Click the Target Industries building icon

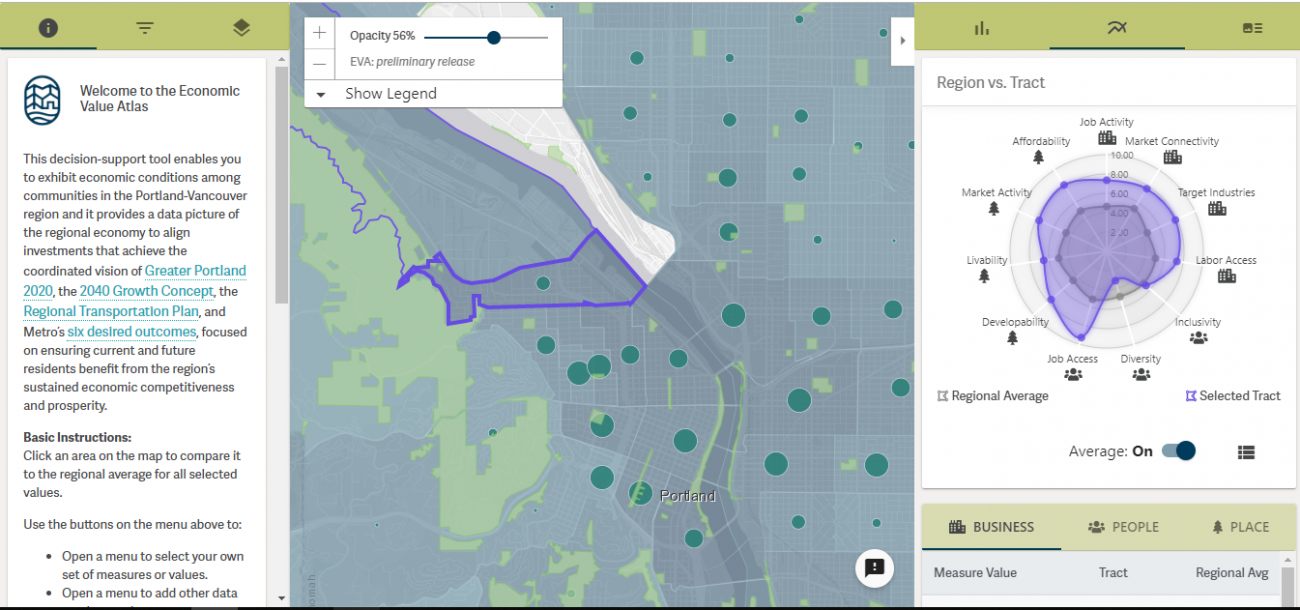pos(1216,208)
